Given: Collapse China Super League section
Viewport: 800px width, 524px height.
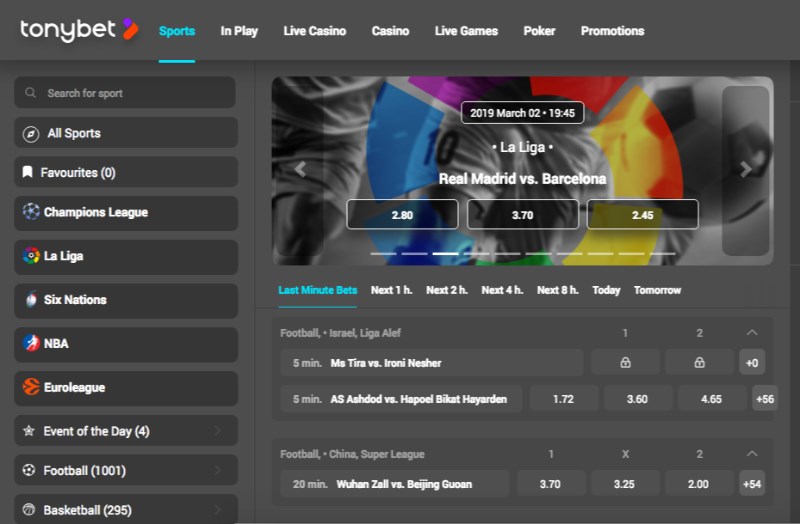Looking at the screenshot, I should pos(752,454).
